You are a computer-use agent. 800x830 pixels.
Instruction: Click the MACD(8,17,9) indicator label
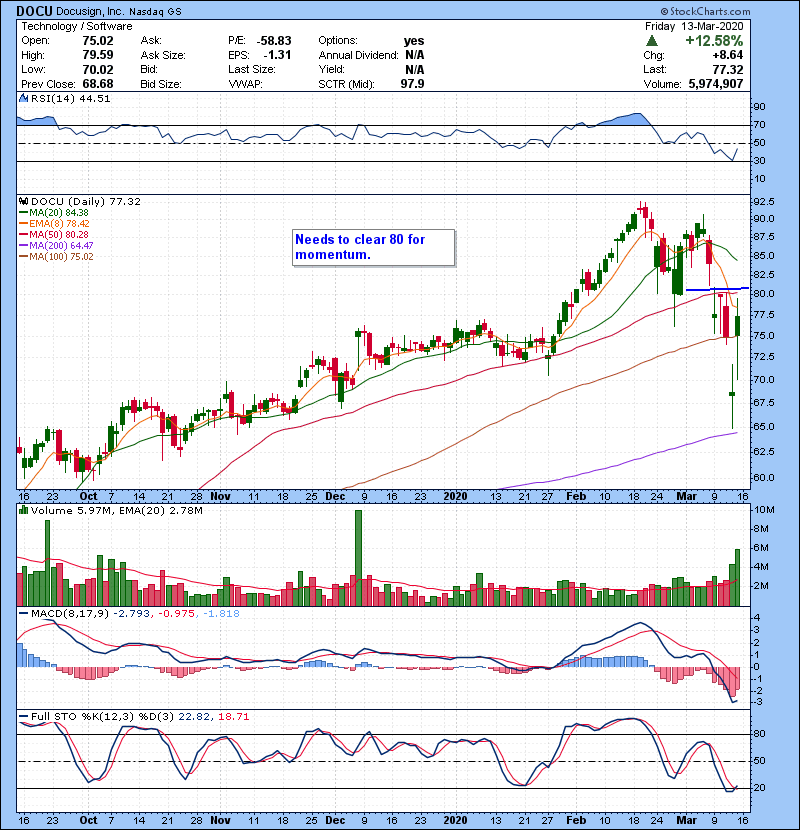70,614
